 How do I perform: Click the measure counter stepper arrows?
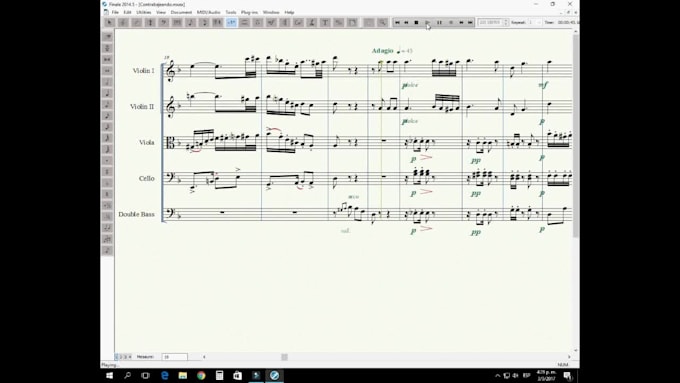click(506, 22)
